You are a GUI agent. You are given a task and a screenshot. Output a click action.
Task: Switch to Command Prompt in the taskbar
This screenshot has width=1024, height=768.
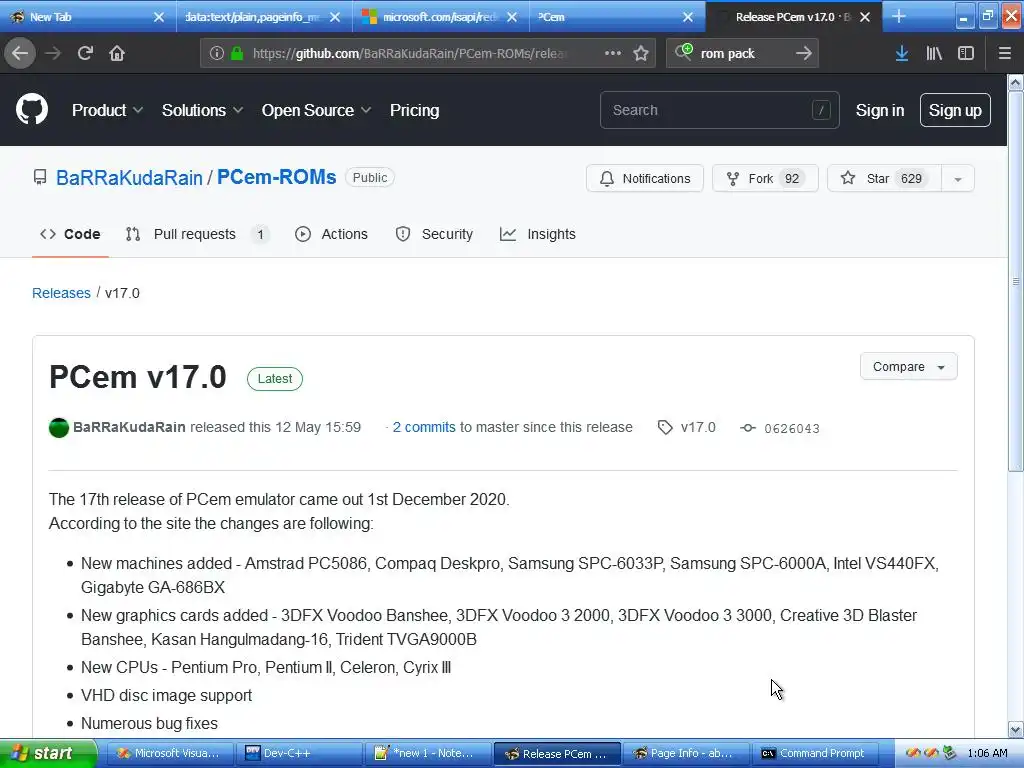[814, 753]
